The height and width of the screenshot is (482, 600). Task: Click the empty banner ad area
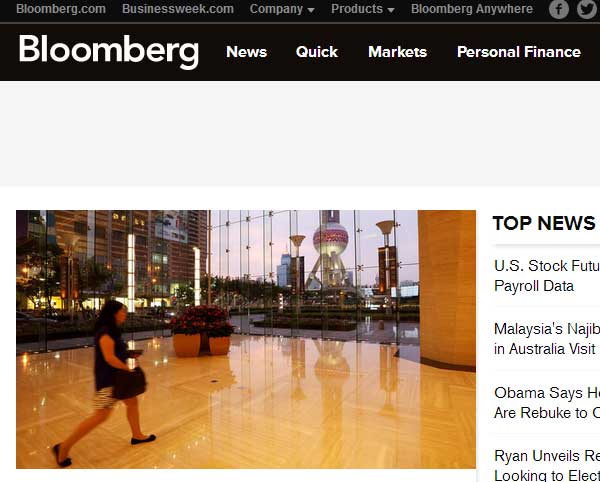point(300,134)
